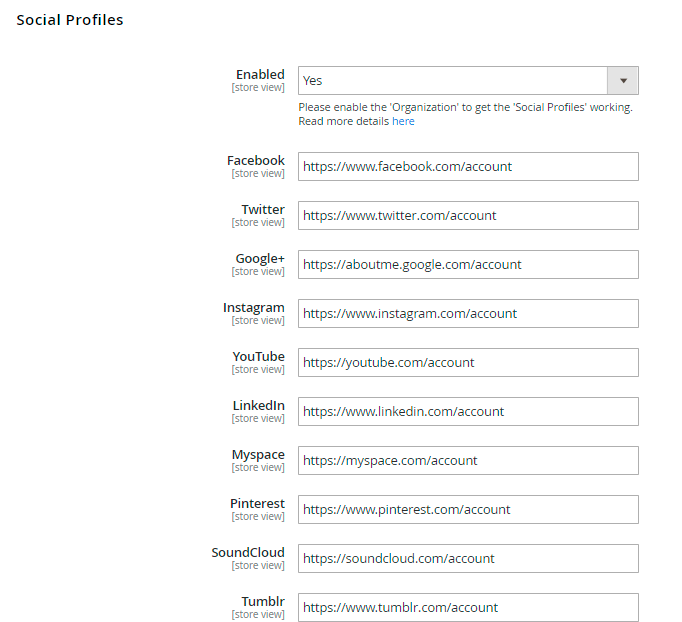The width and height of the screenshot is (682, 622).
Task: Focus the Twitter profile URL field
Action: click(x=468, y=216)
